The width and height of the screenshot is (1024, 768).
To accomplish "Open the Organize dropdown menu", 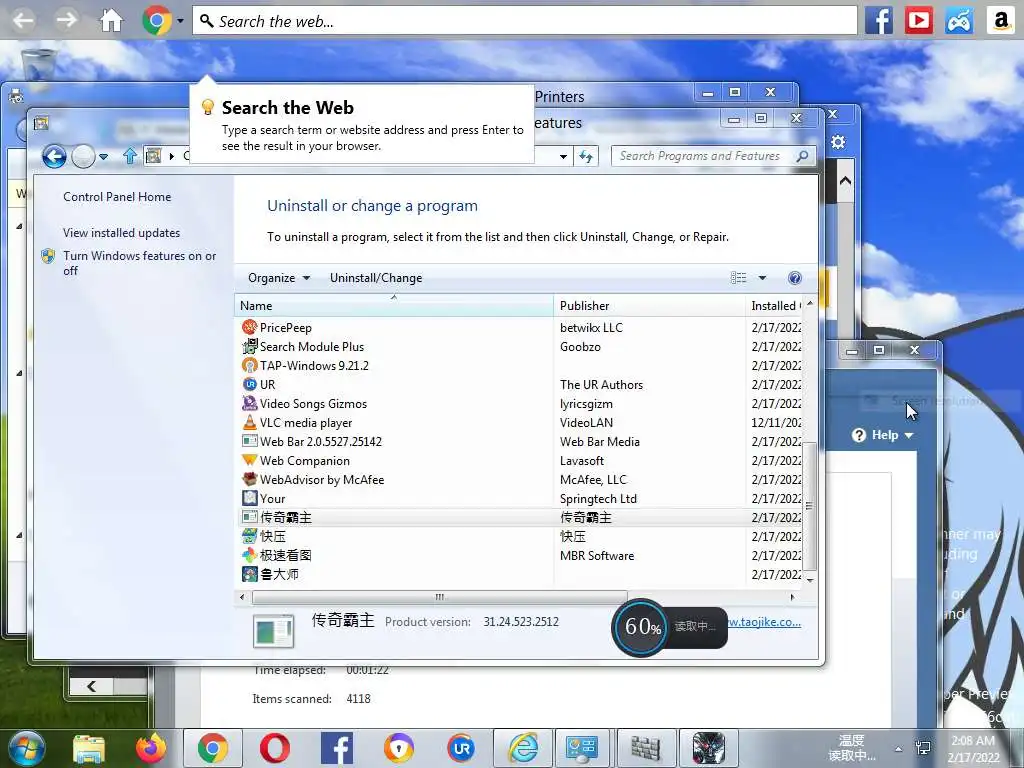I will 279,278.
